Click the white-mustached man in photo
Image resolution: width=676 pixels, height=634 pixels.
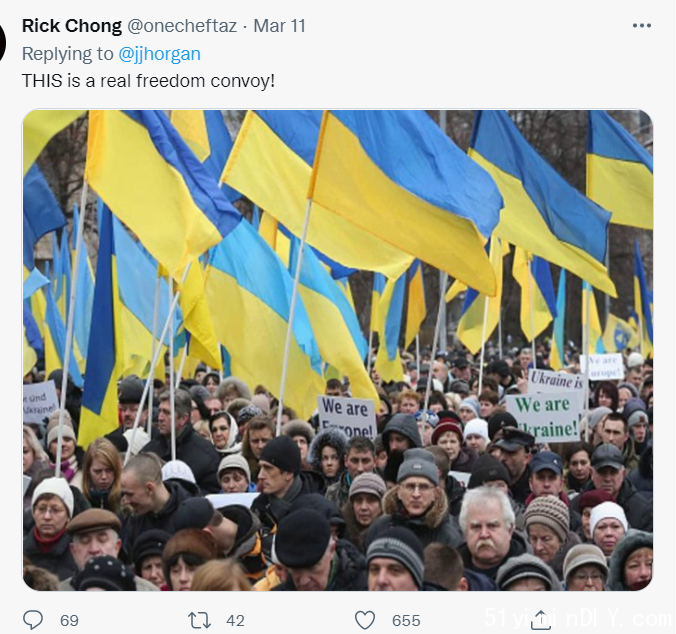[x=487, y=532]
